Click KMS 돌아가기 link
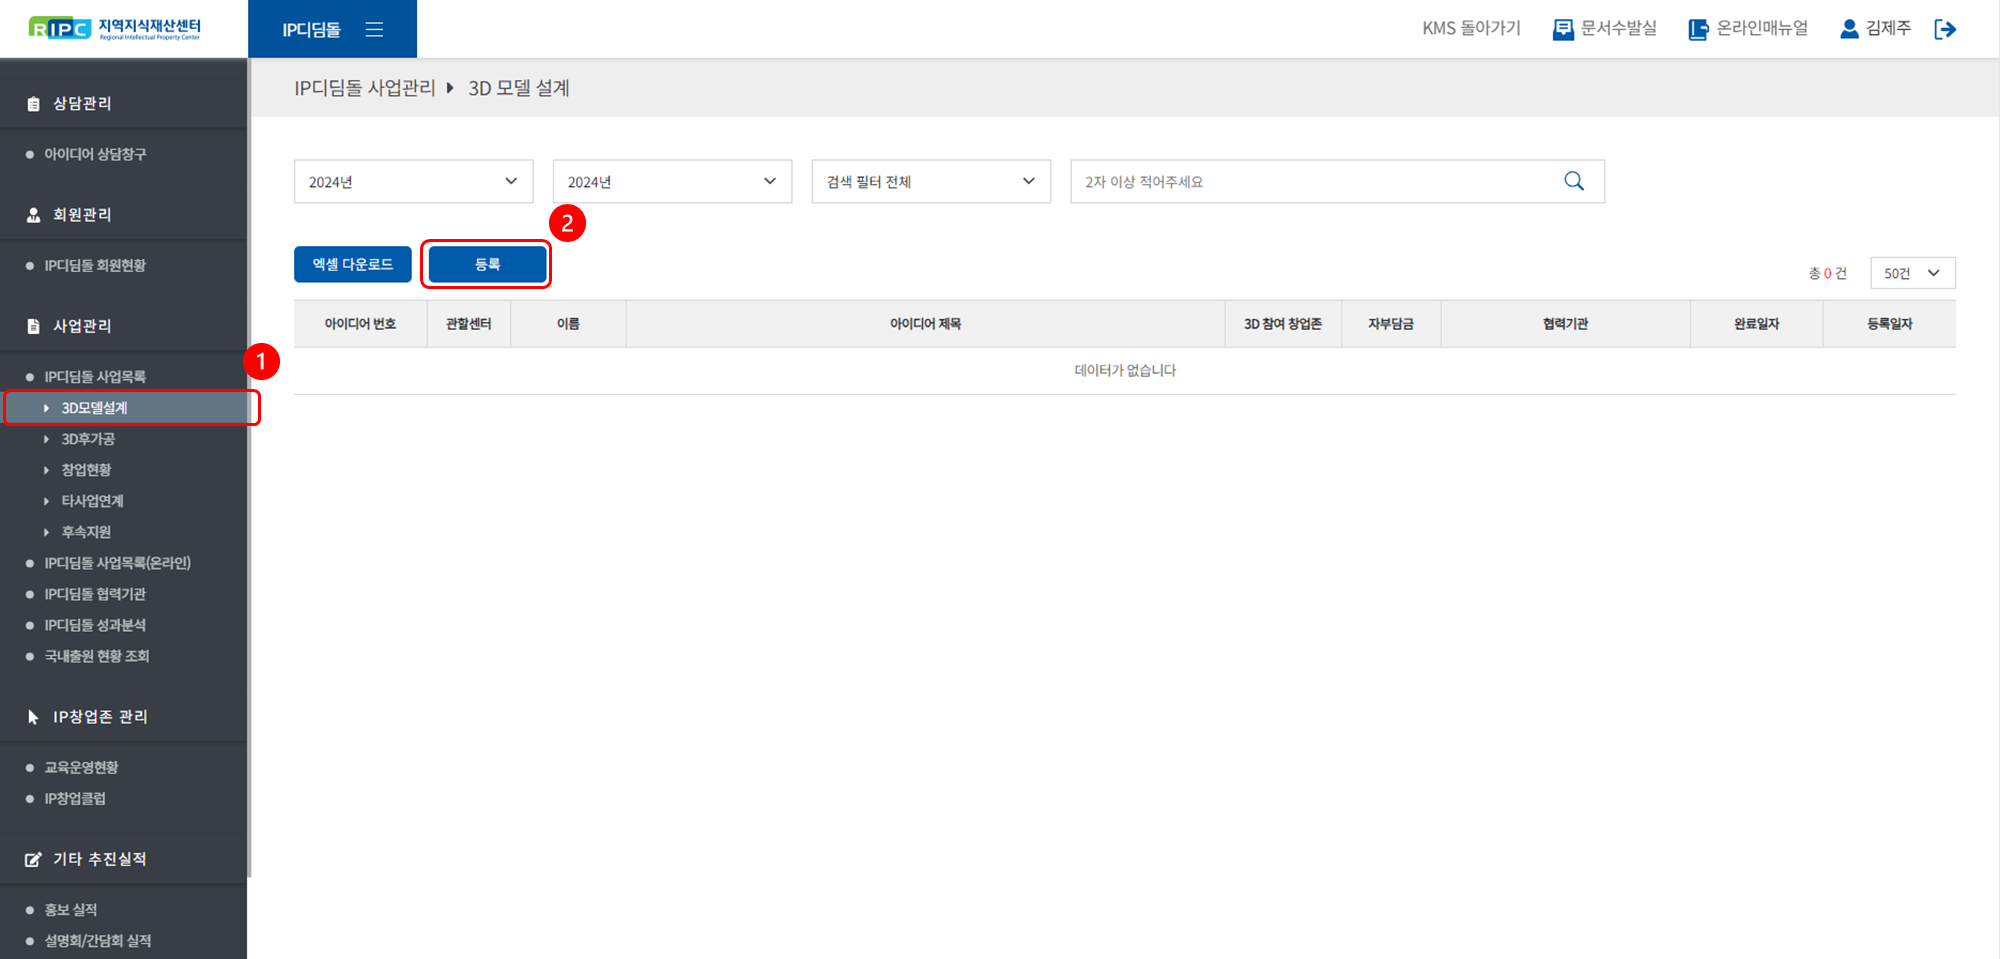This screenshot has width=2000, height=959. point(1471,29)
